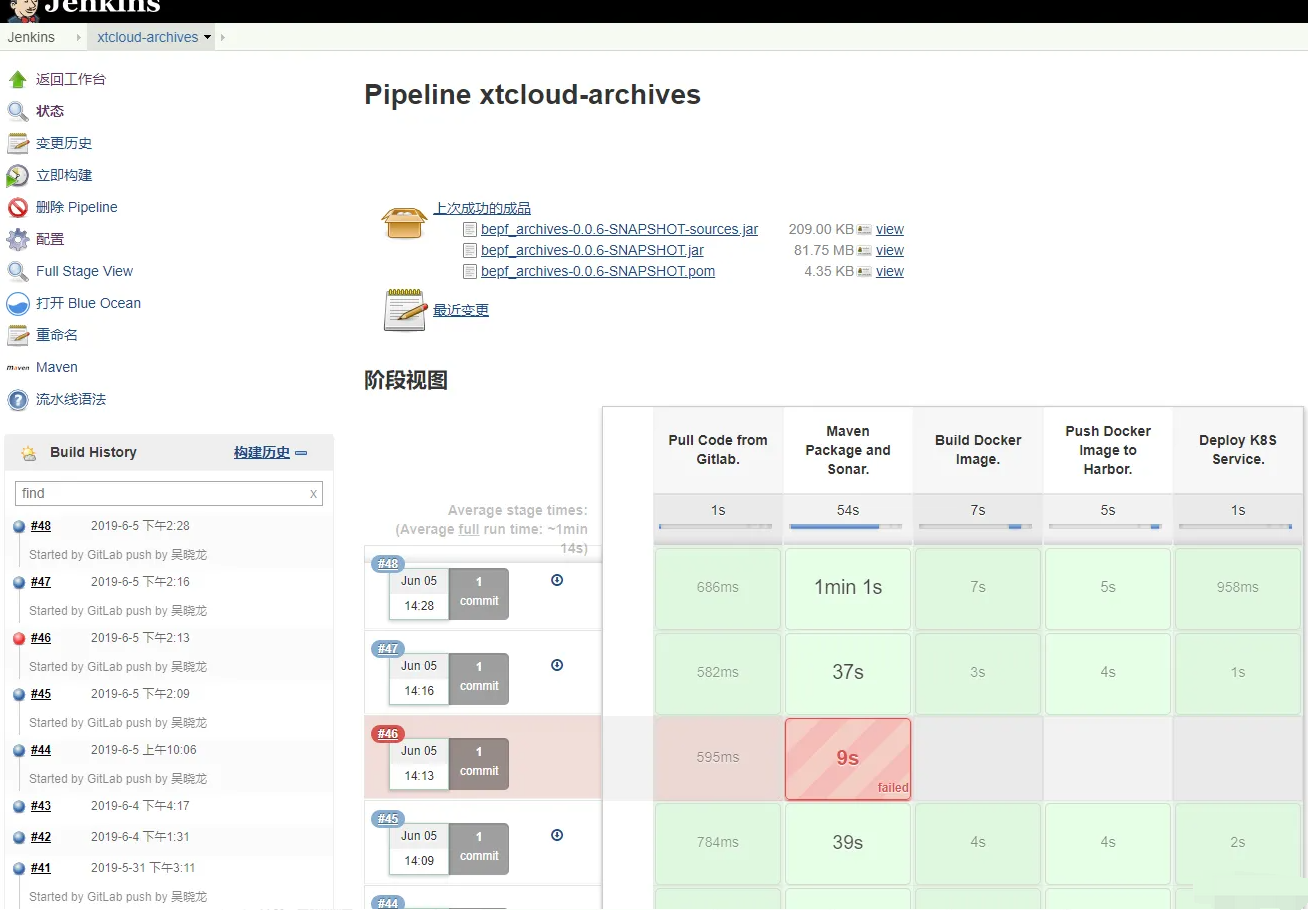The width and height of the screenshot is (1308, 910).
Task: Collapse the Build History panel with minus icon
Action: 301,453
